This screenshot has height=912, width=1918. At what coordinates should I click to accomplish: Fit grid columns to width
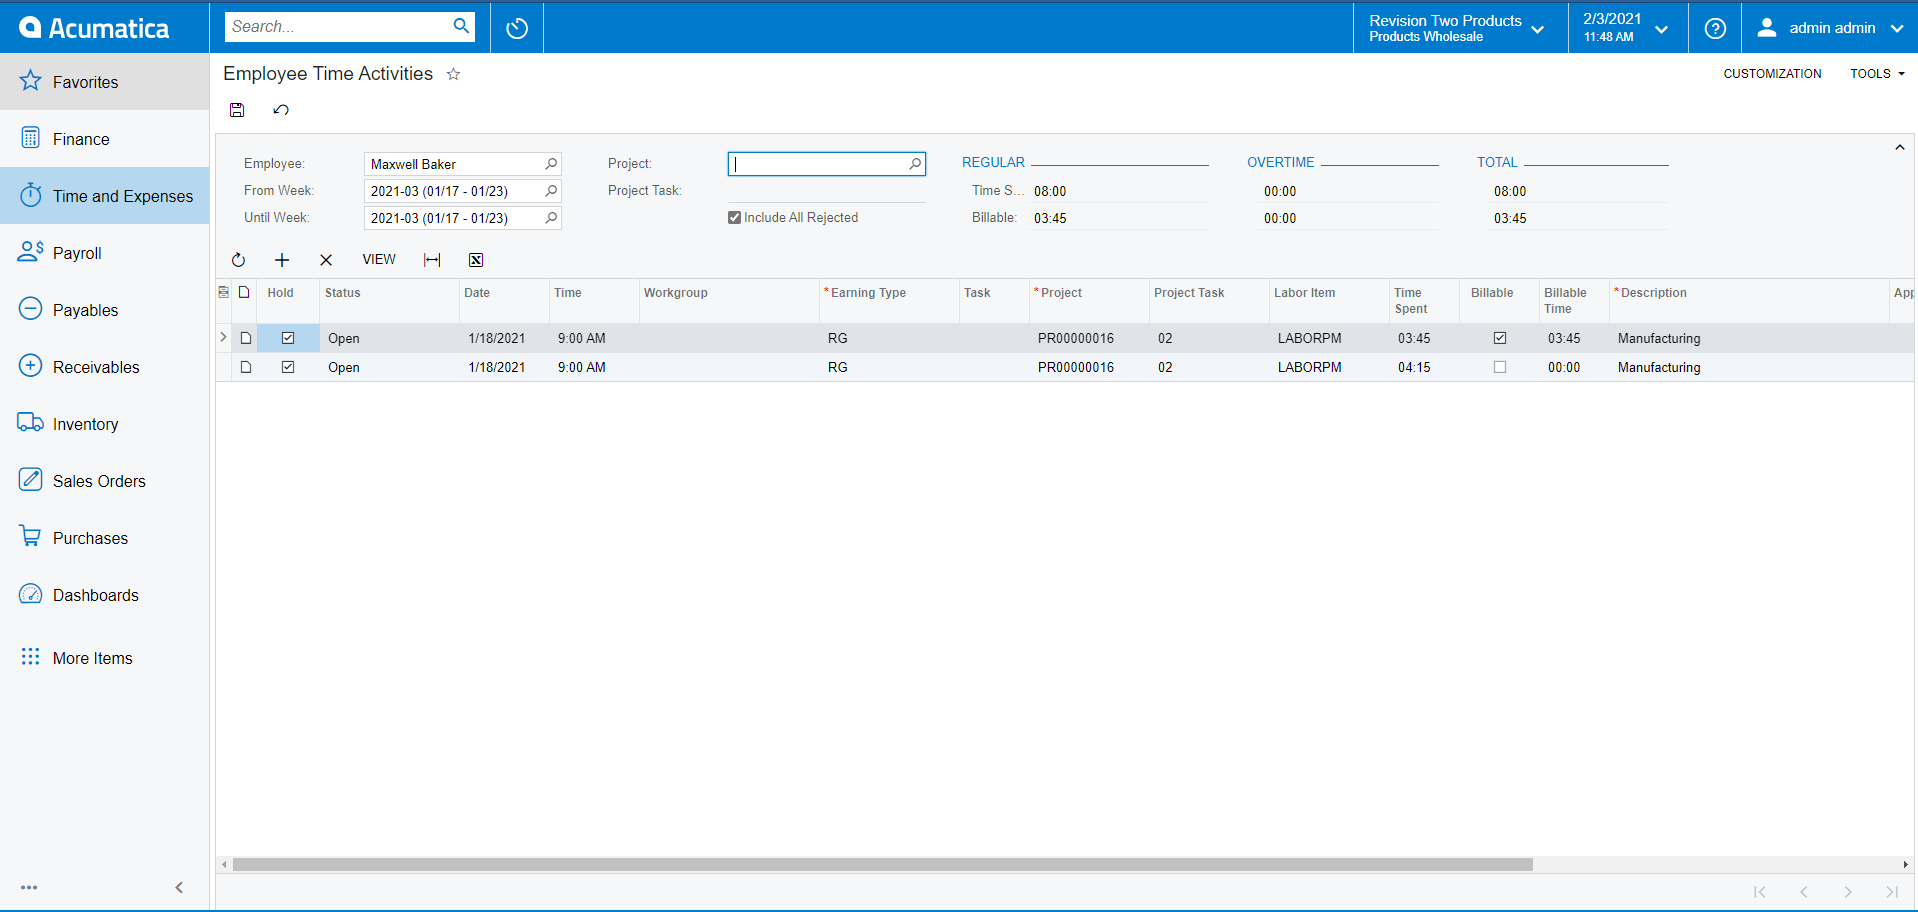[432, 260]
